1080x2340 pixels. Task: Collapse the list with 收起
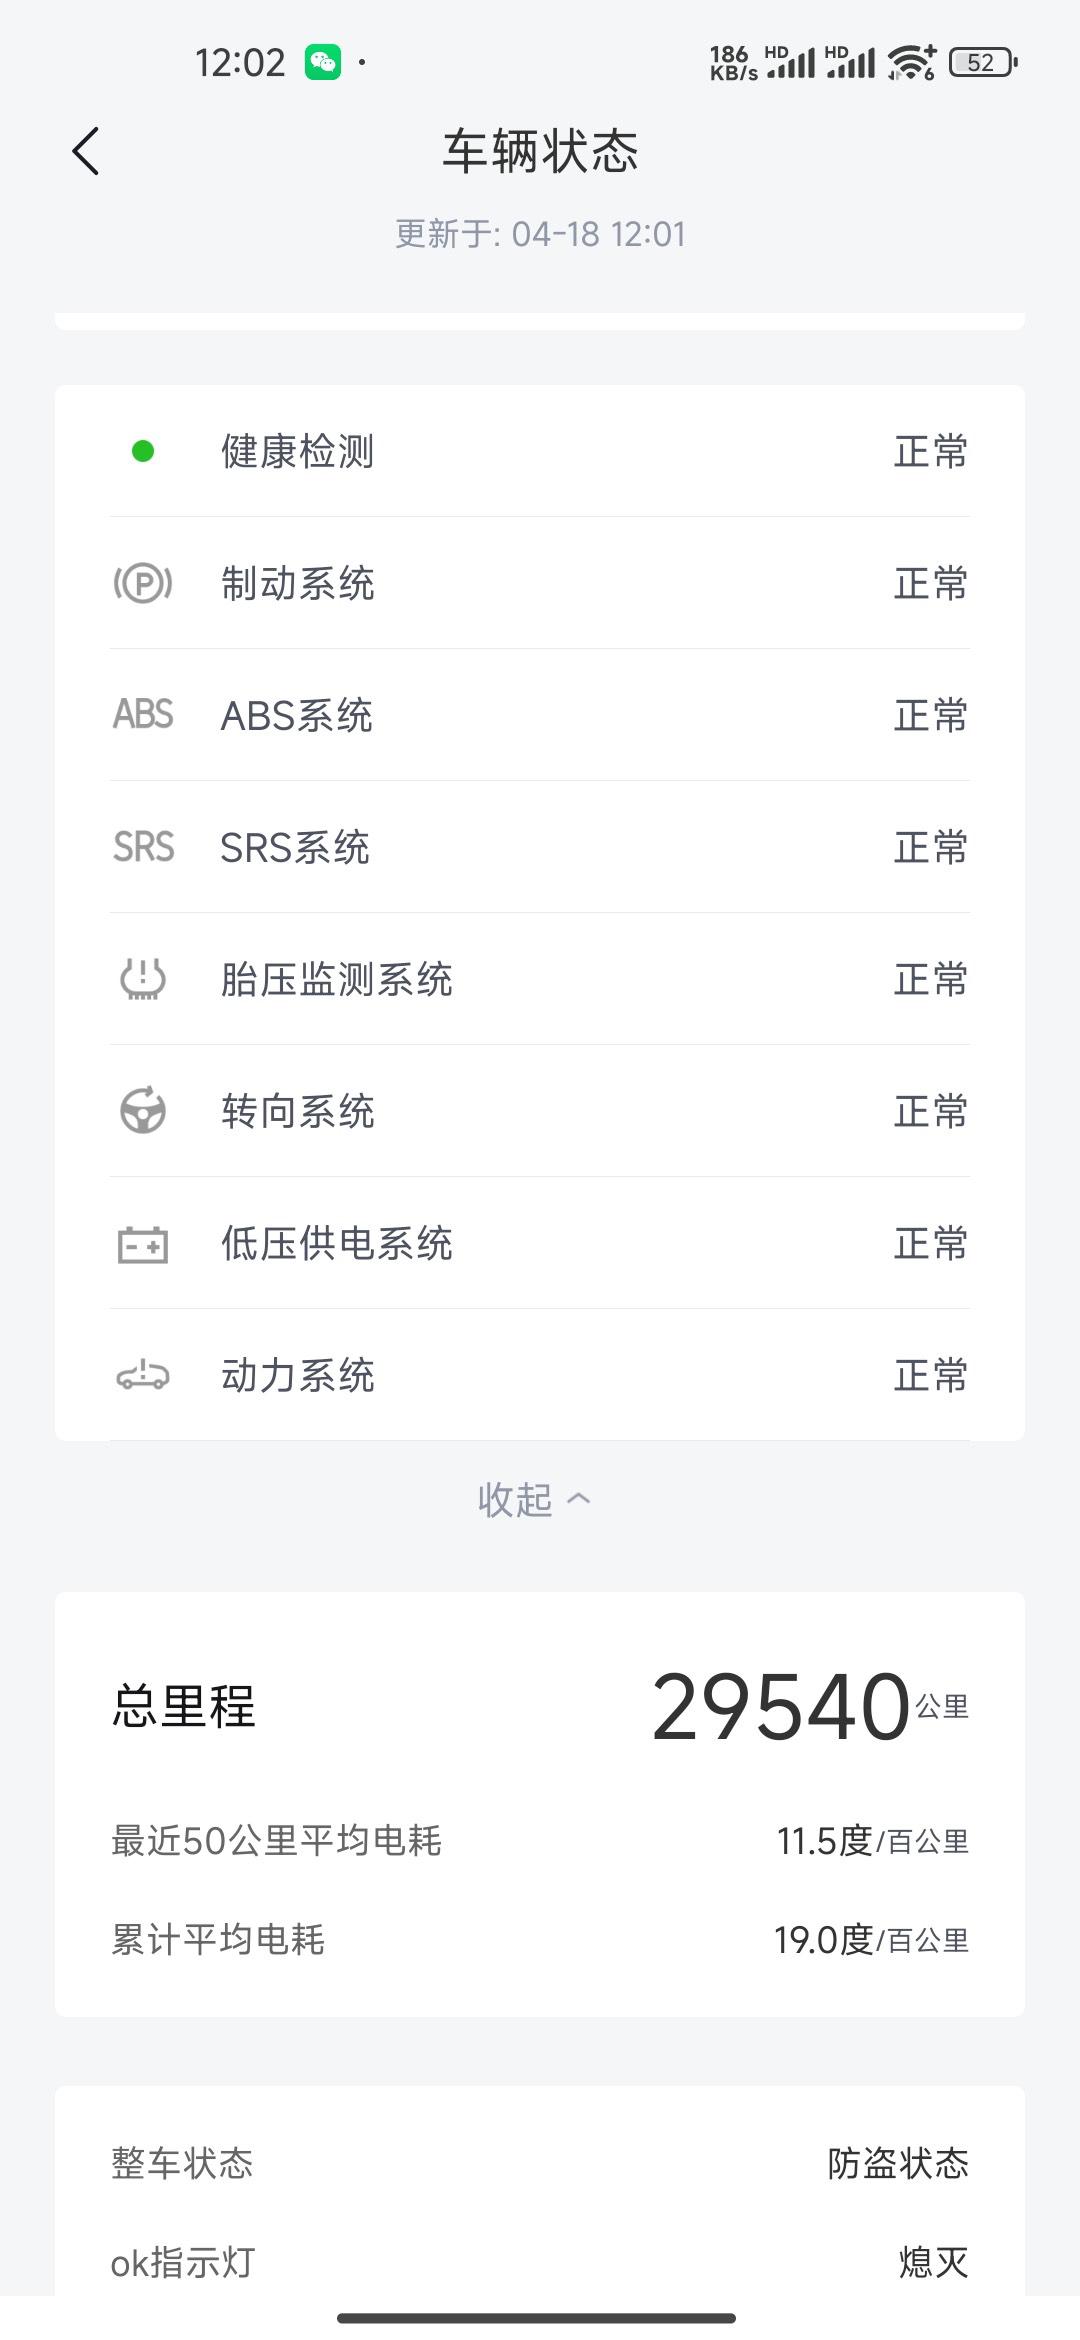(516, 1500)
